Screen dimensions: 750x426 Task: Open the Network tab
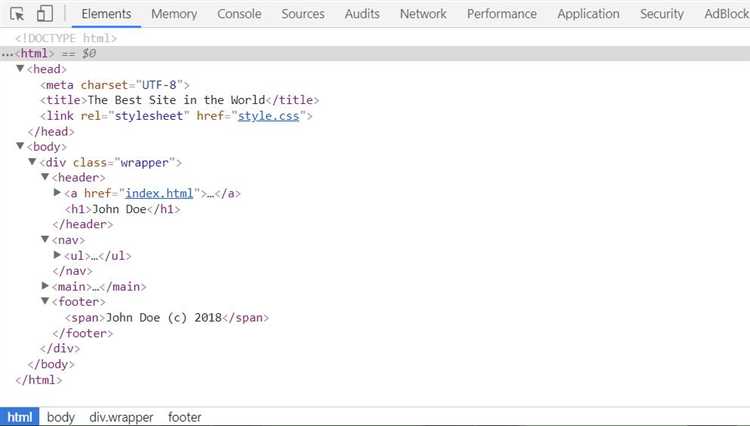(x=423, y=14)
